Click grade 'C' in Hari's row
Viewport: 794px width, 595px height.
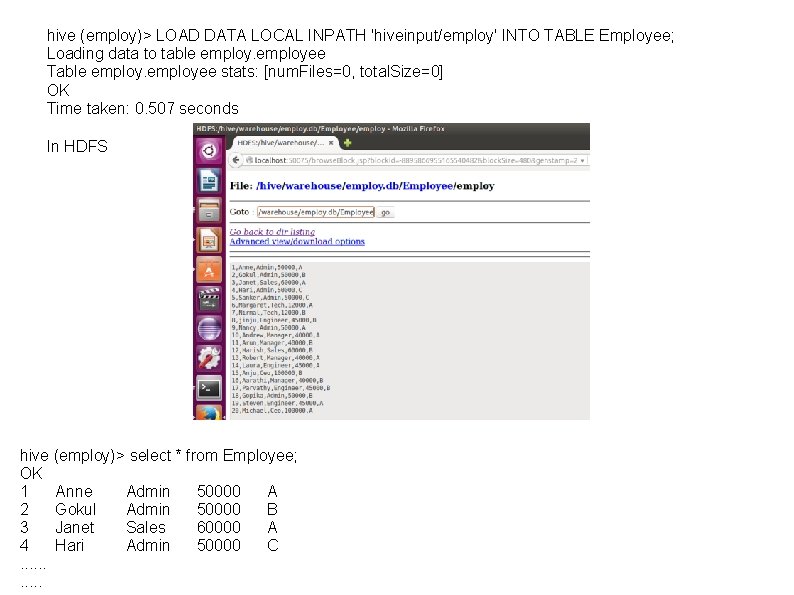click(x=272, y=545)
